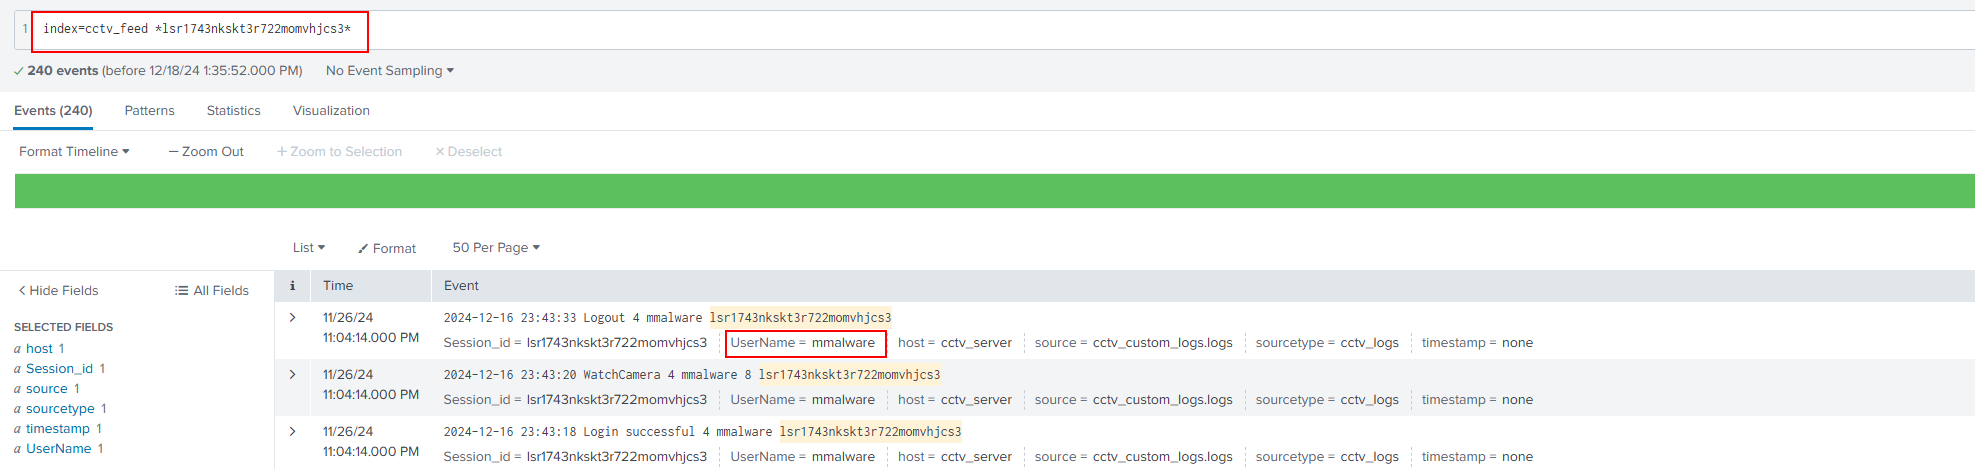The height and width of the screenshot is (469, 1975).
Task: Open All Fields list
Action: pos(212,291)
